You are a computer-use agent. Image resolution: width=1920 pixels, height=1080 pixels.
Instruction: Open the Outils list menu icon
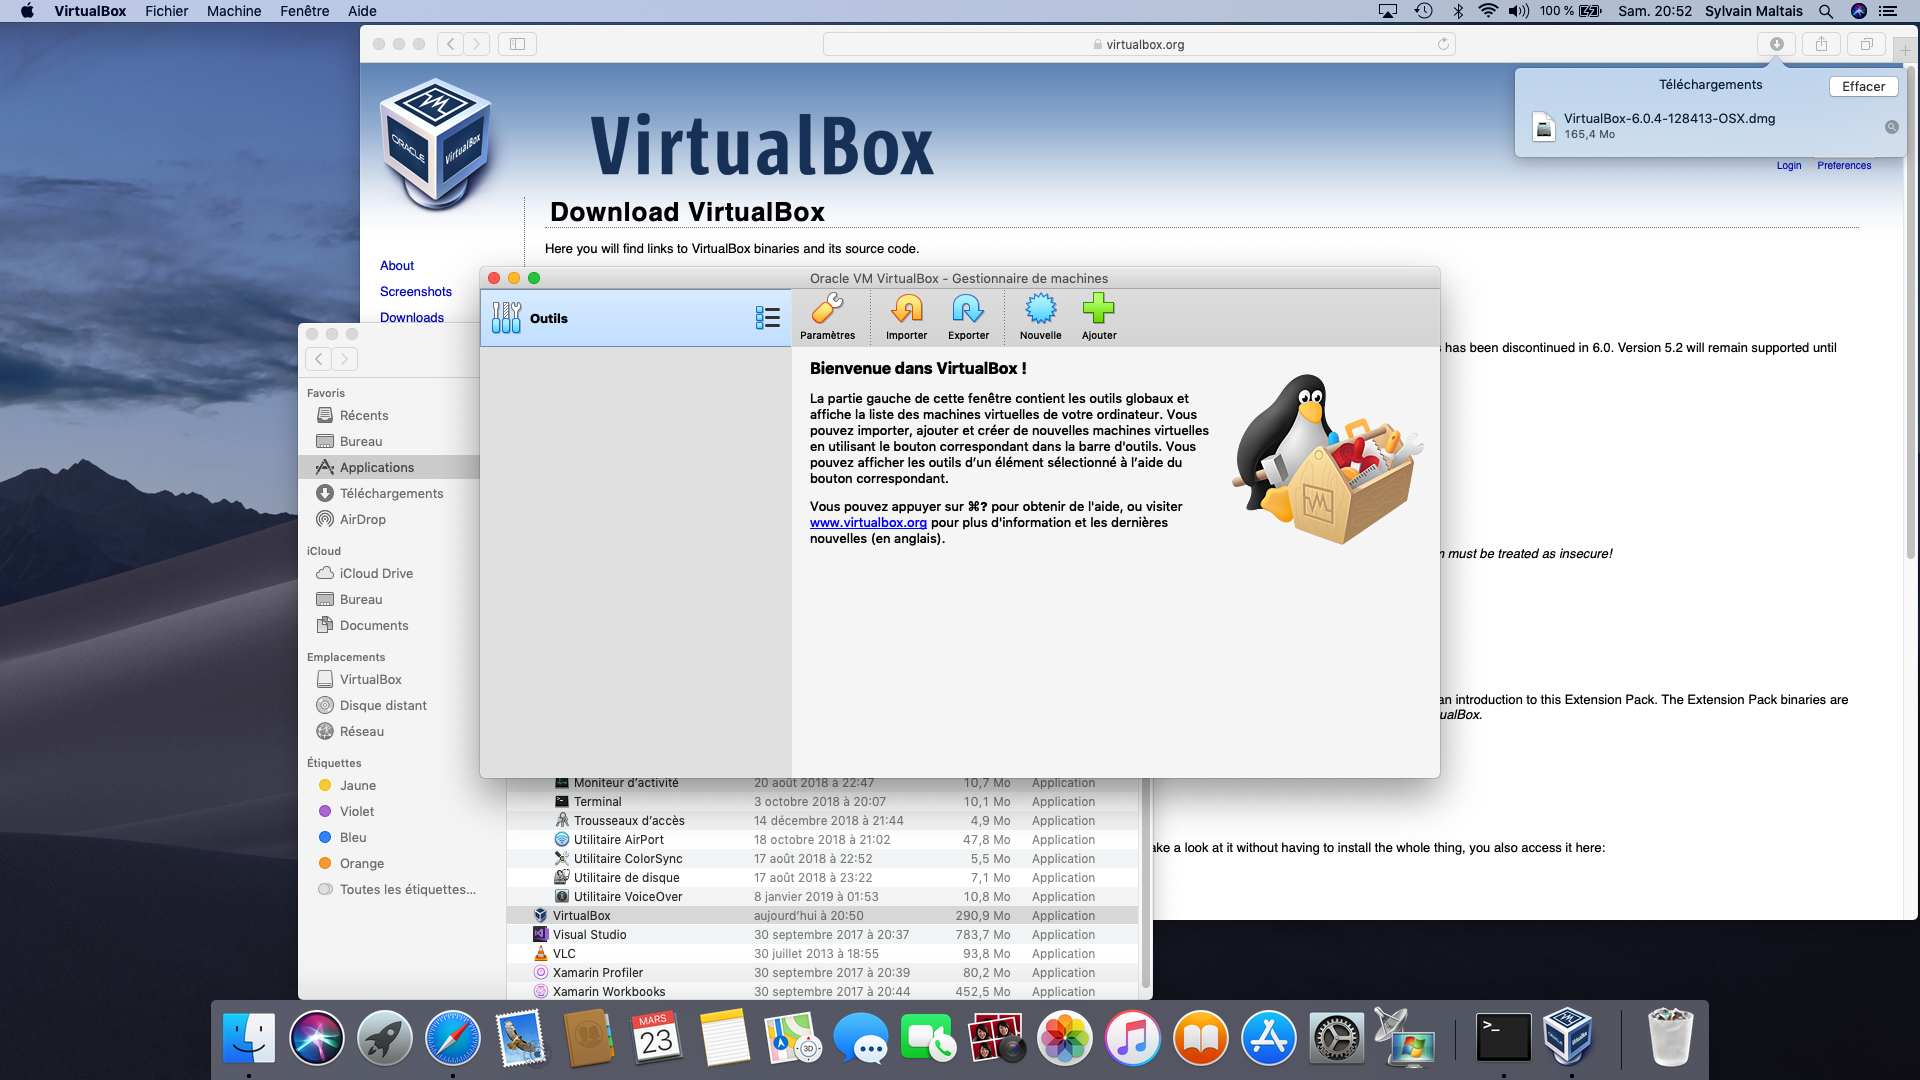coord(767,318)
